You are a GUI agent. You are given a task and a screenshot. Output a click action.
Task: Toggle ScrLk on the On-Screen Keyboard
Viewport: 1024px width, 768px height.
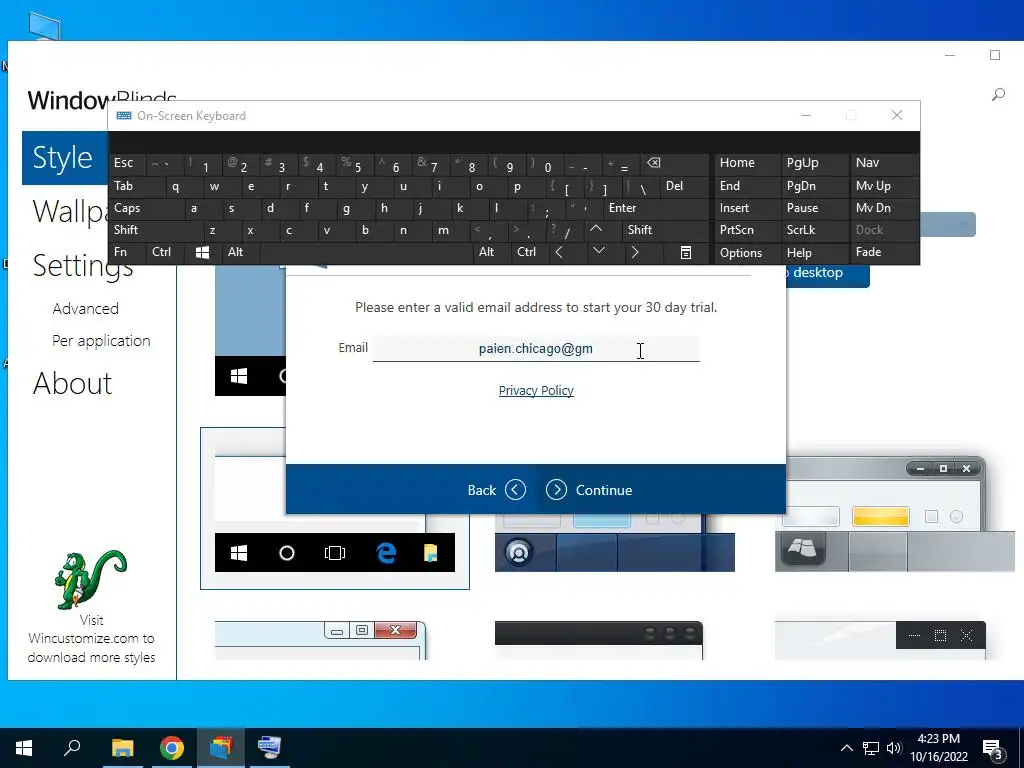[x=814, y=230]
